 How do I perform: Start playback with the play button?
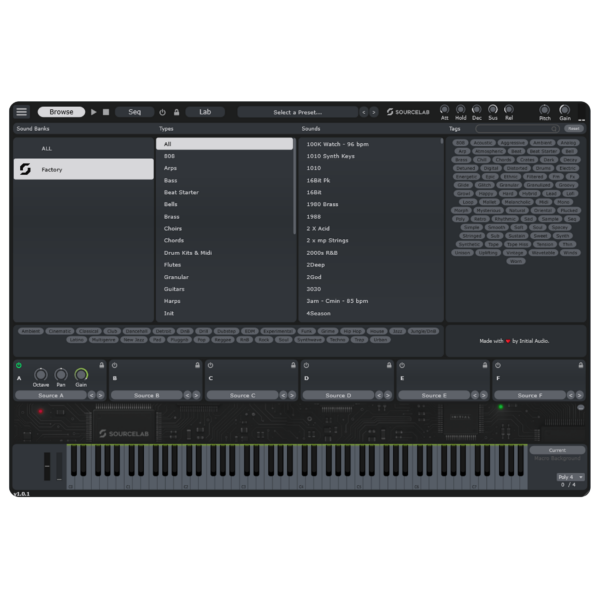(93, 112)
